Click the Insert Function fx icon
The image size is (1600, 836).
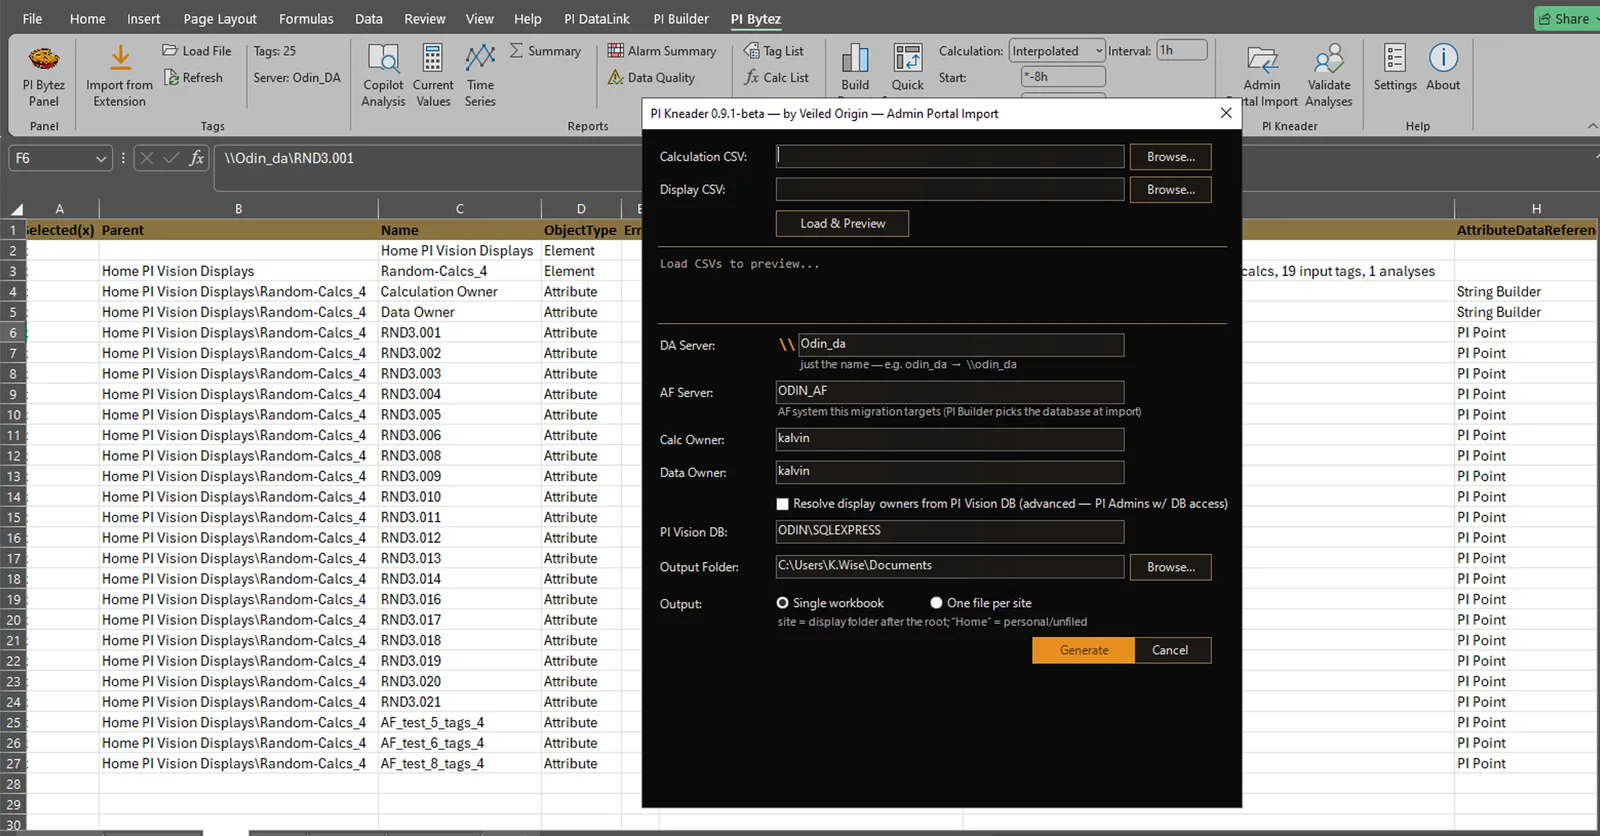(x=196, y=158)
